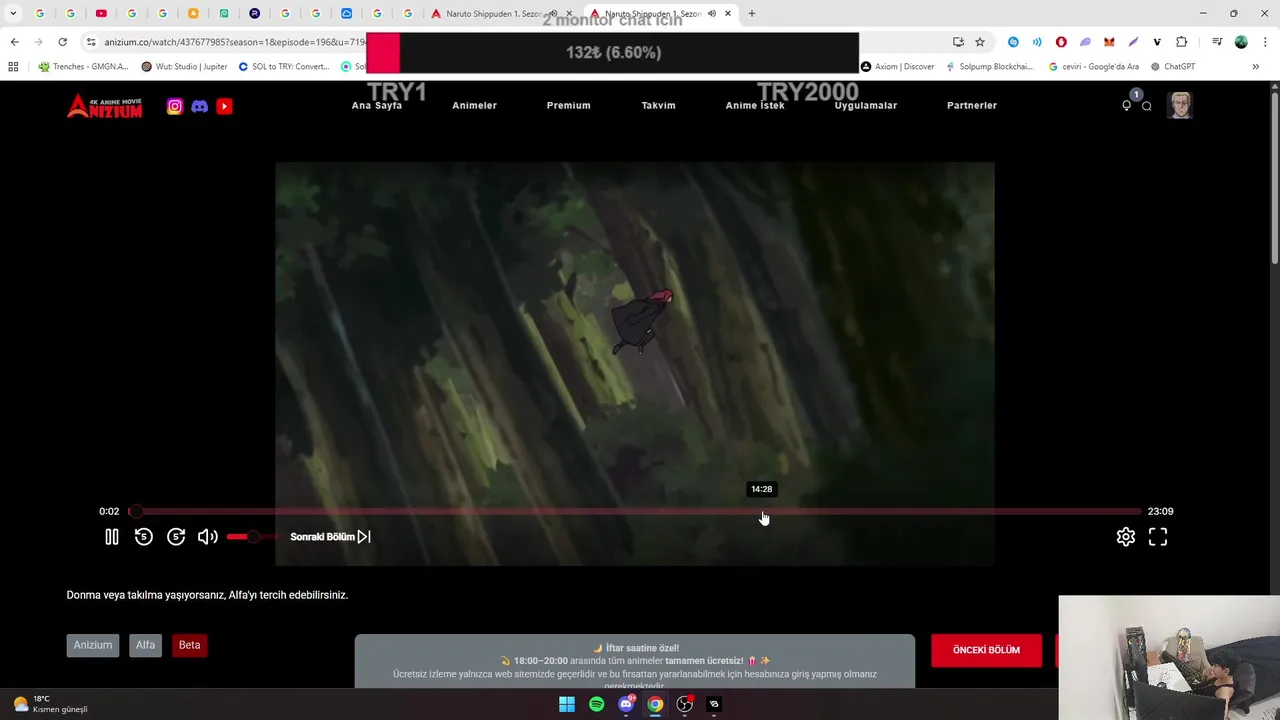Viewport: 1280px width, 720px height.
Task: Open the Takvim menu item
Action: (658, 105)
